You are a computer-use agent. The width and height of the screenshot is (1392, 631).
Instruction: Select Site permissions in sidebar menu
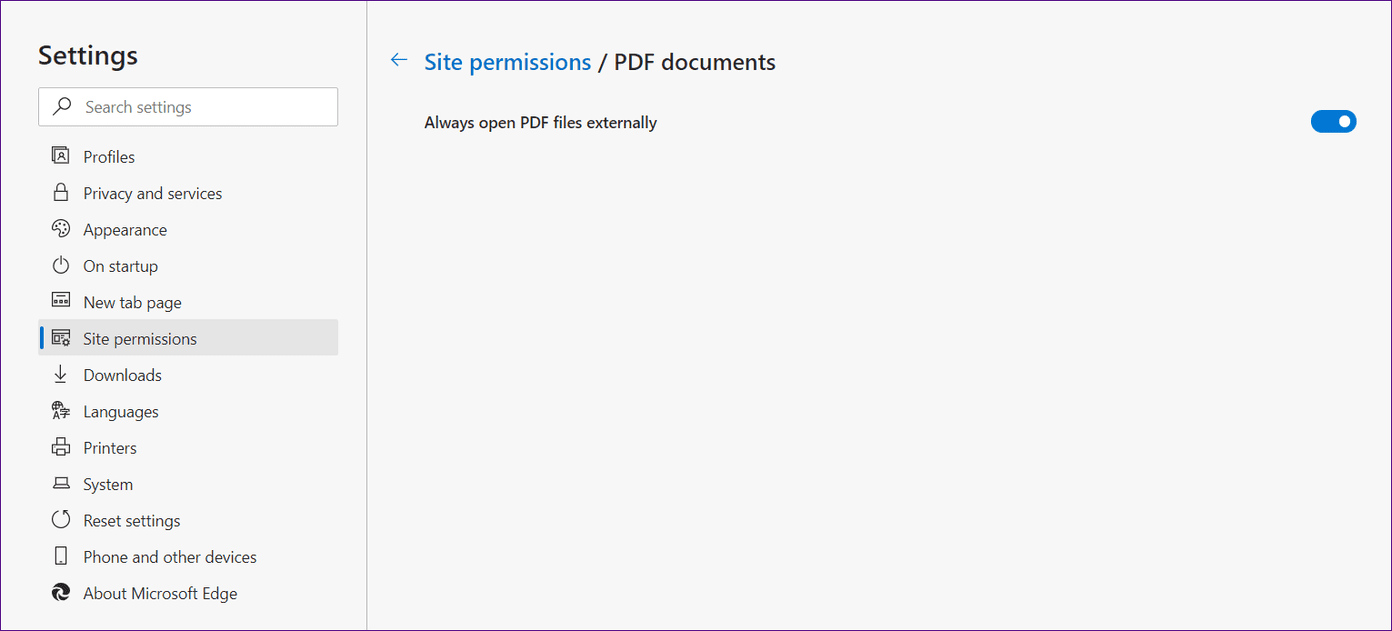pos(188,338)
